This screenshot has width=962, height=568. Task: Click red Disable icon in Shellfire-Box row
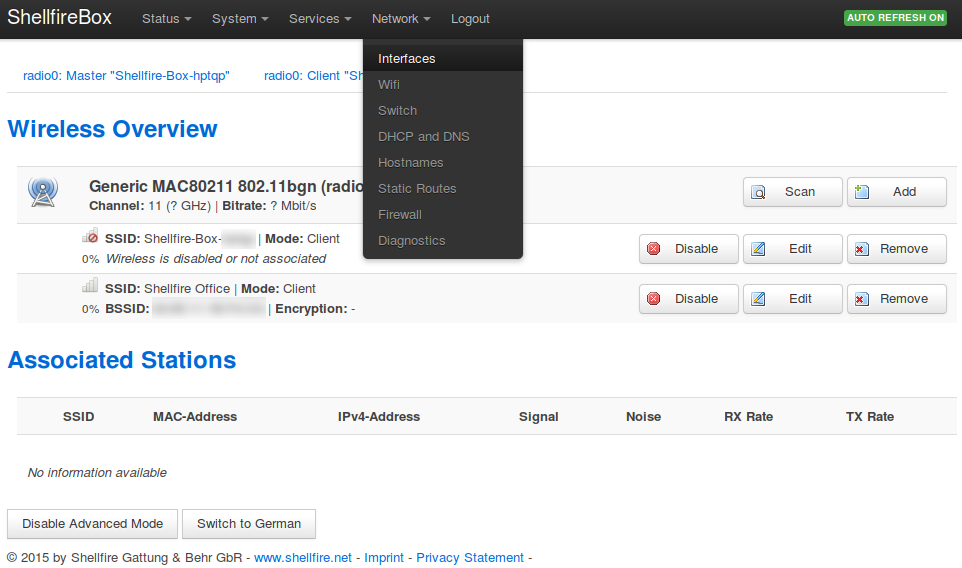tap(654, 248)
